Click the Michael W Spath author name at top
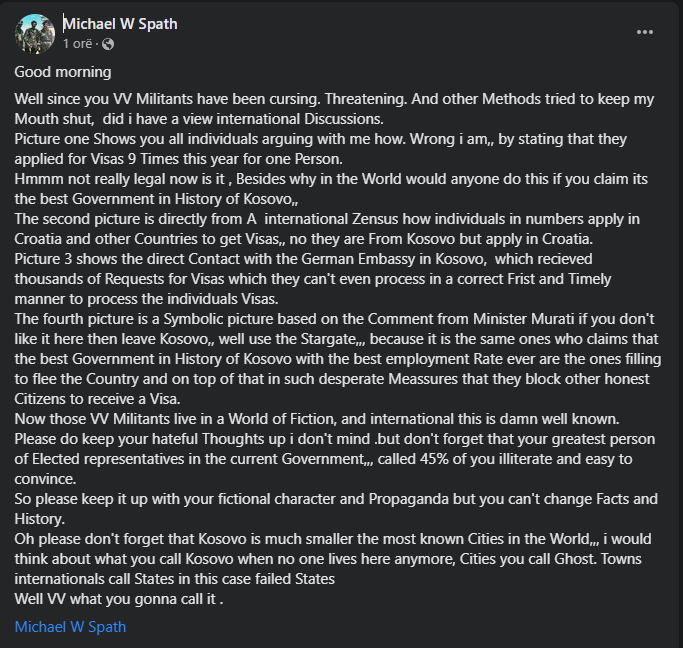Viewport: 683px width, 648px height. 121,24
